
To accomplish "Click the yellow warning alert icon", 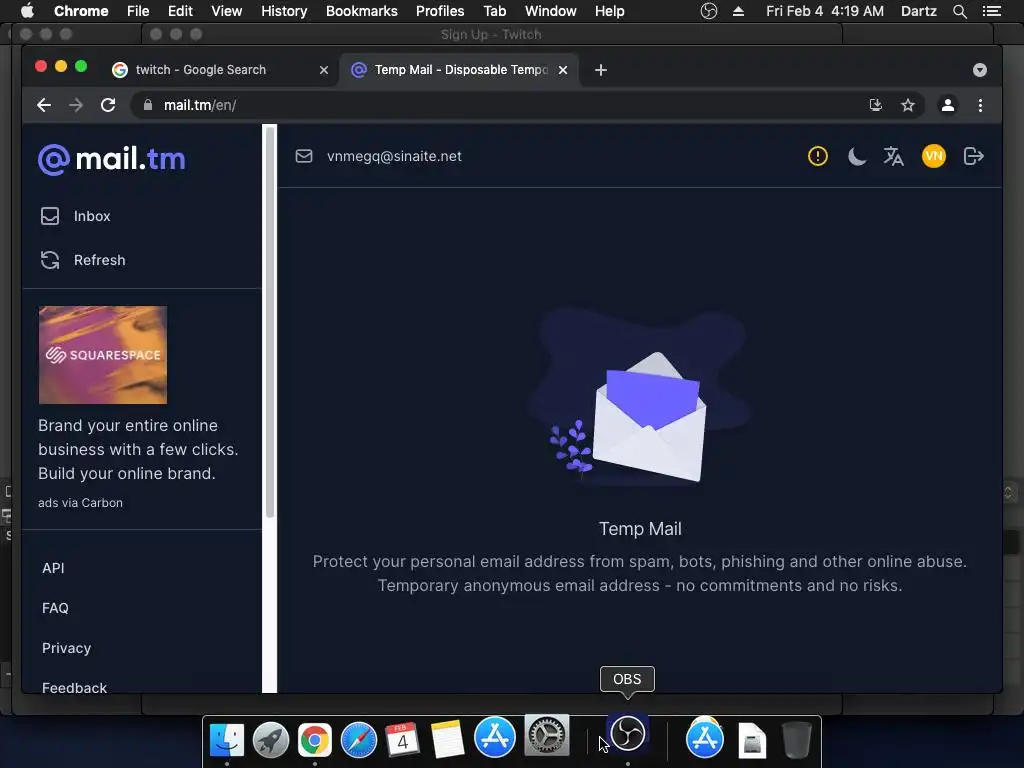I will pyautogui.click(x=818, y=156).
